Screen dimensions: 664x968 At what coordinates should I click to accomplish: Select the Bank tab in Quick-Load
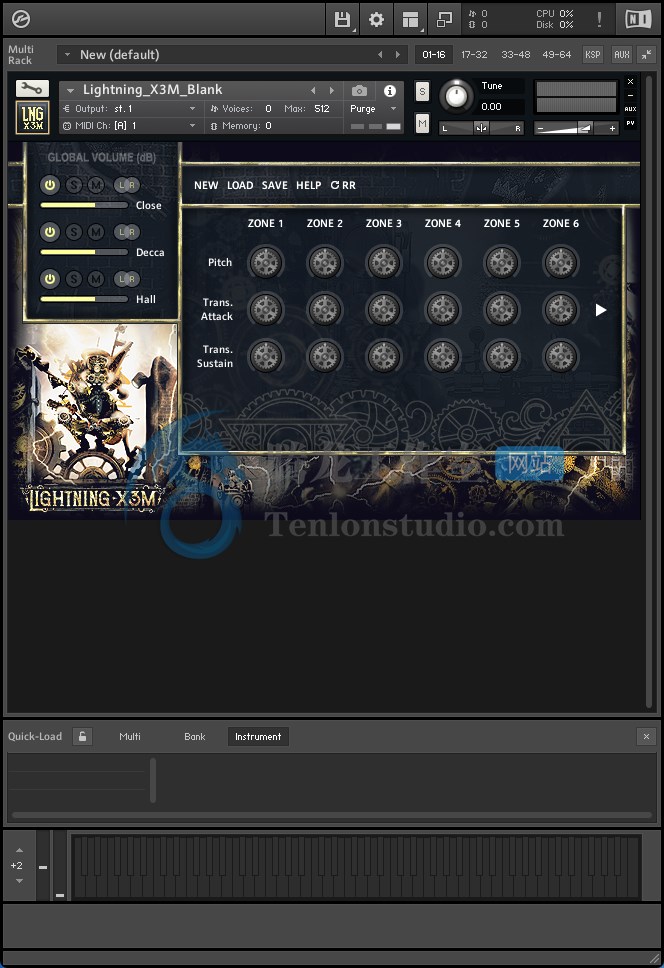pos(194,736)
